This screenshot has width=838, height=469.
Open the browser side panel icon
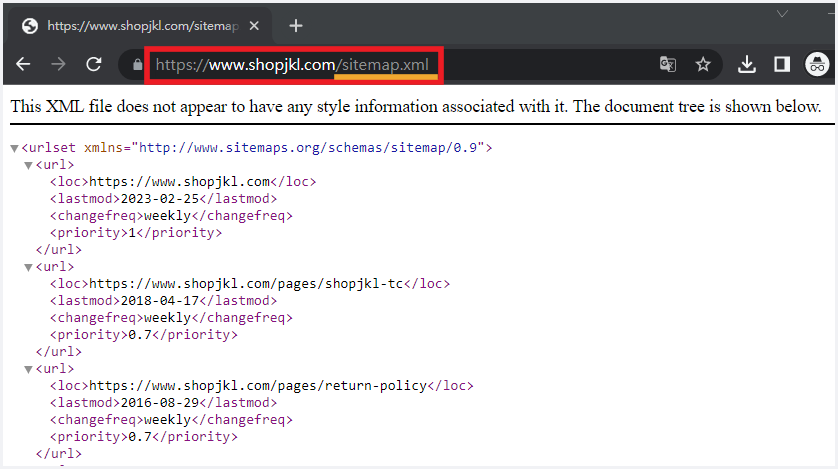pyautogui.click(x=782, y=65)
